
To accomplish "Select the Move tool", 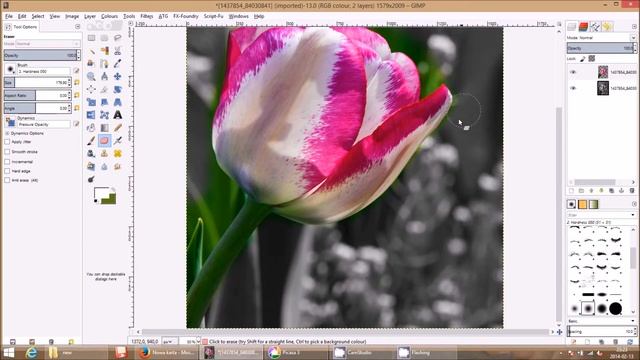I will pos(118,76).
